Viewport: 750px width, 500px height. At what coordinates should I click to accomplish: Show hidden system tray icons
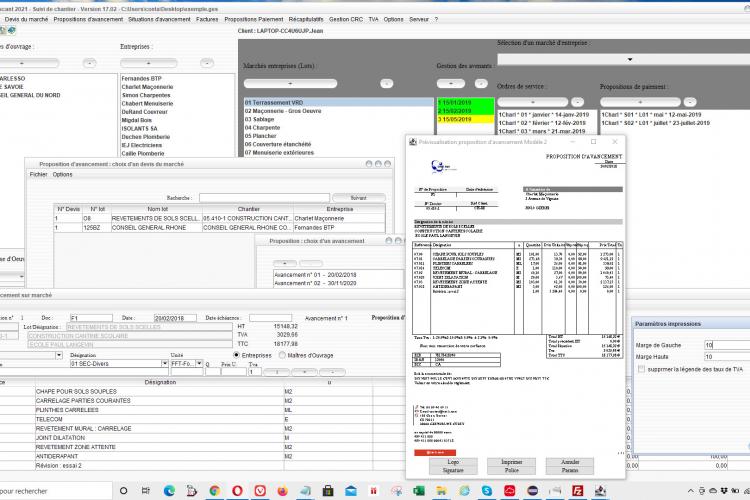[690, 491]
